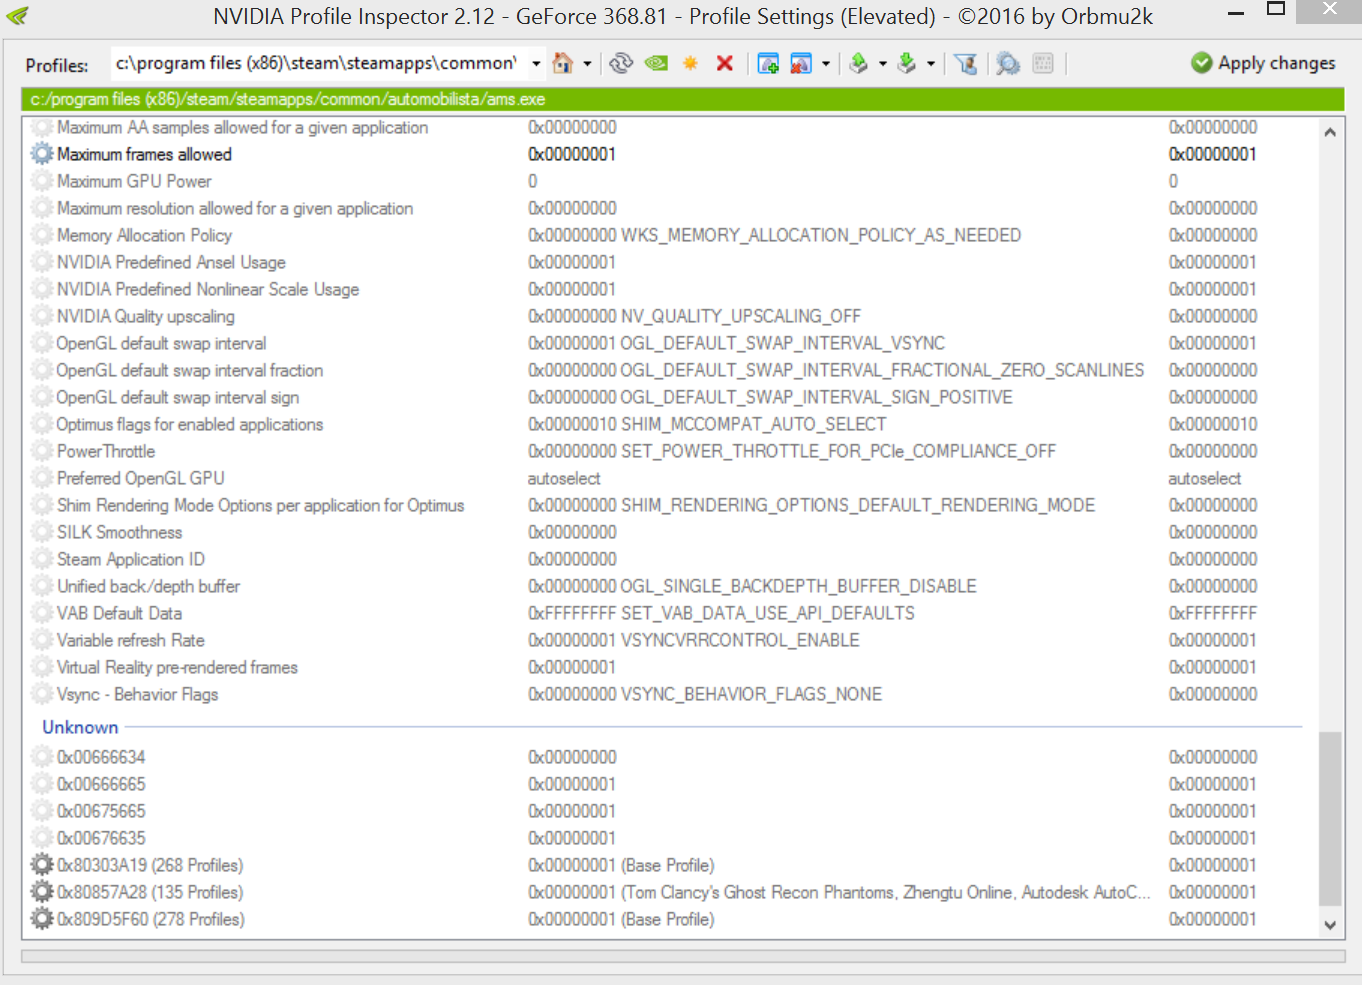Select NVIDIA Predefined Ansel Usage row
This screenshot has width=1362, height=985.
click(x=669, y=262)
